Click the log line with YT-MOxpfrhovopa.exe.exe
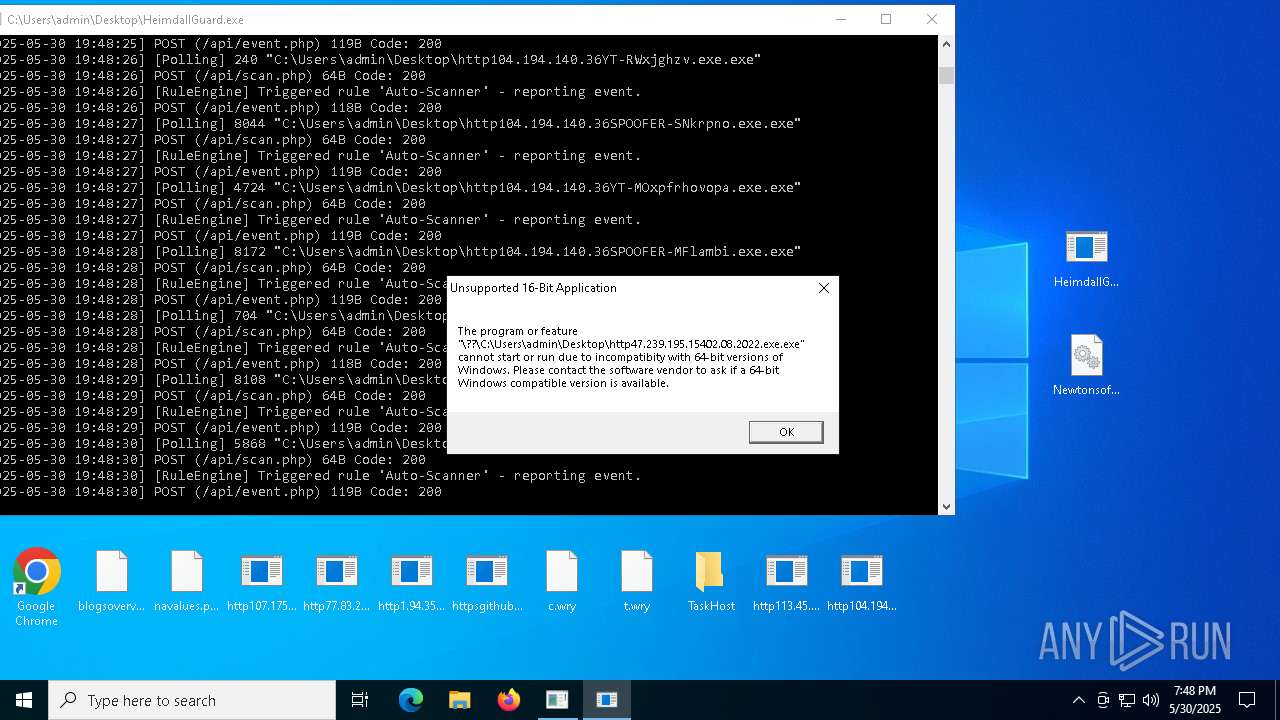 400,188
